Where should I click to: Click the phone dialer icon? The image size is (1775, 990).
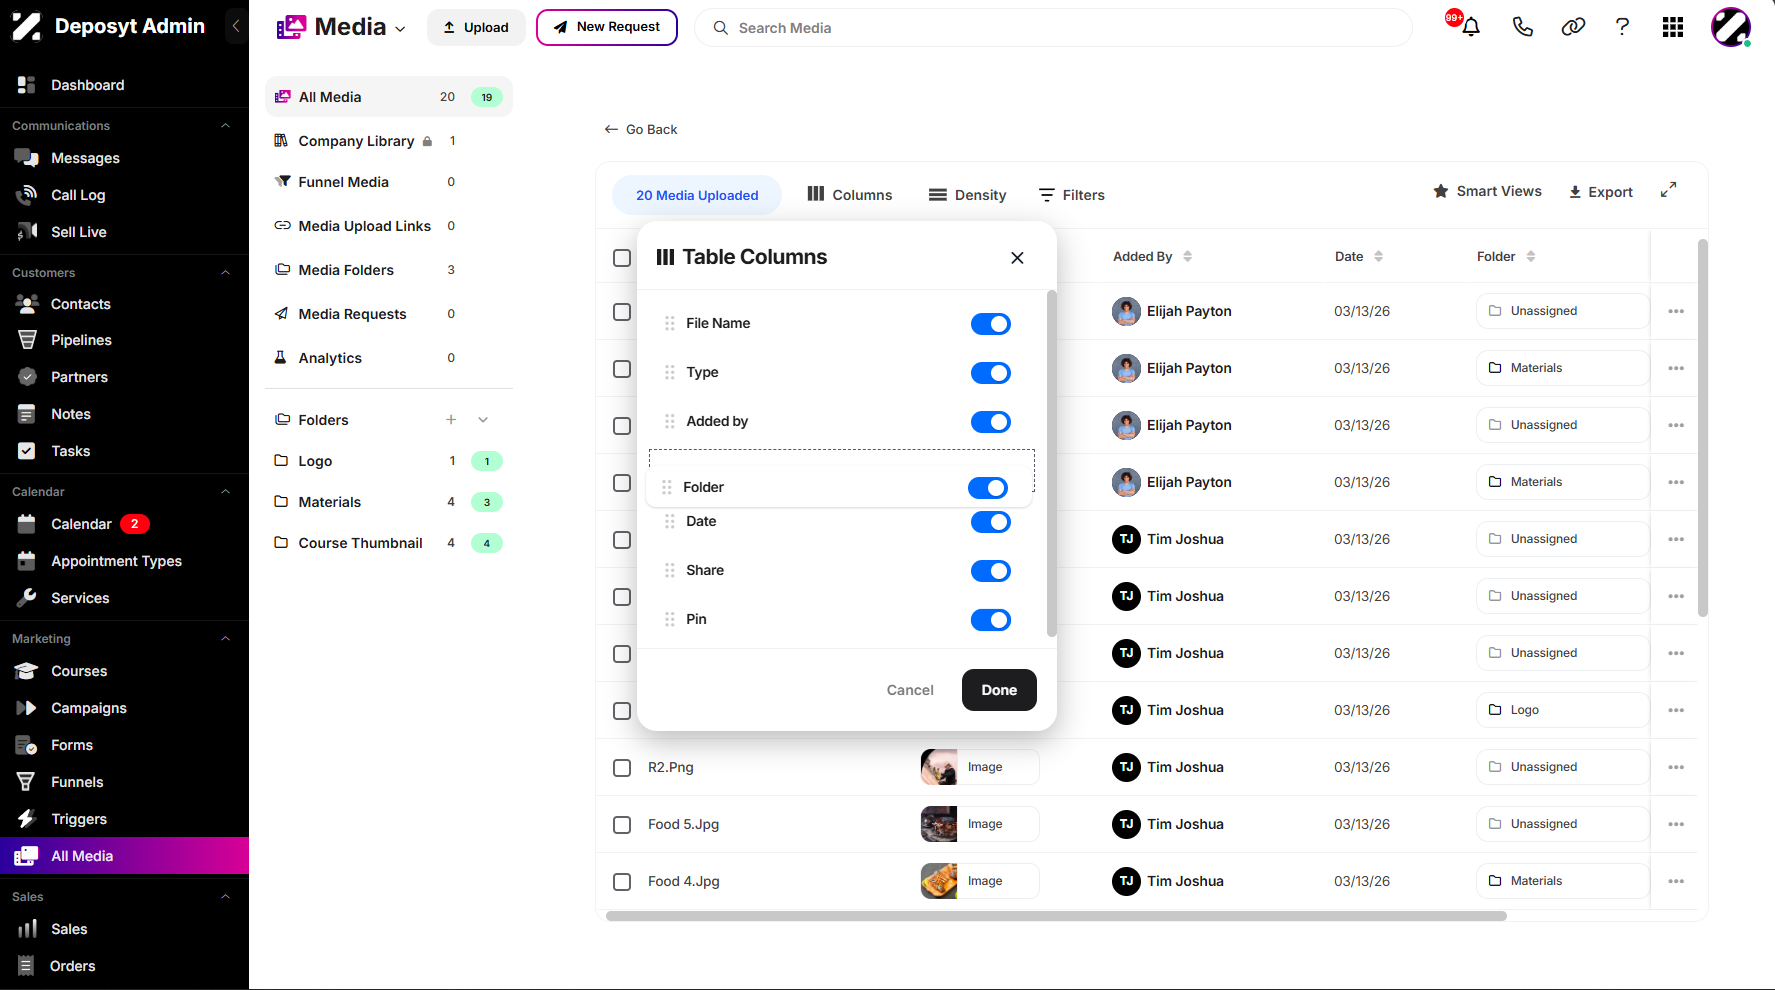point(1522,27)
